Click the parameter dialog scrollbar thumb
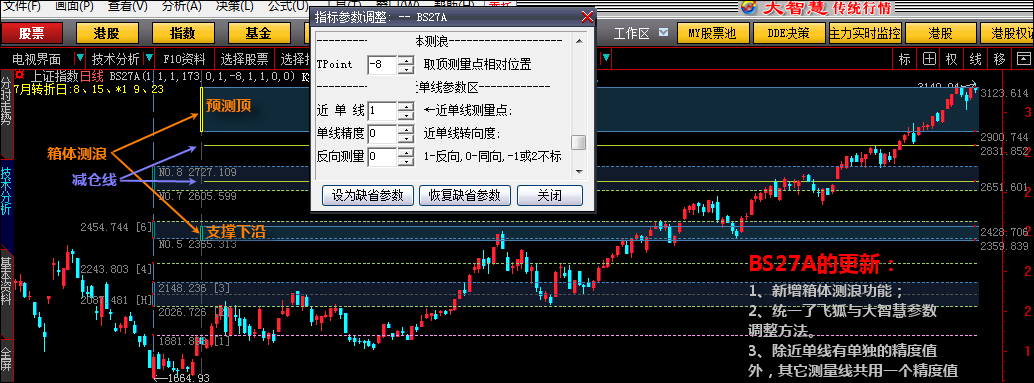1034x383 pixels. point(578,142)
